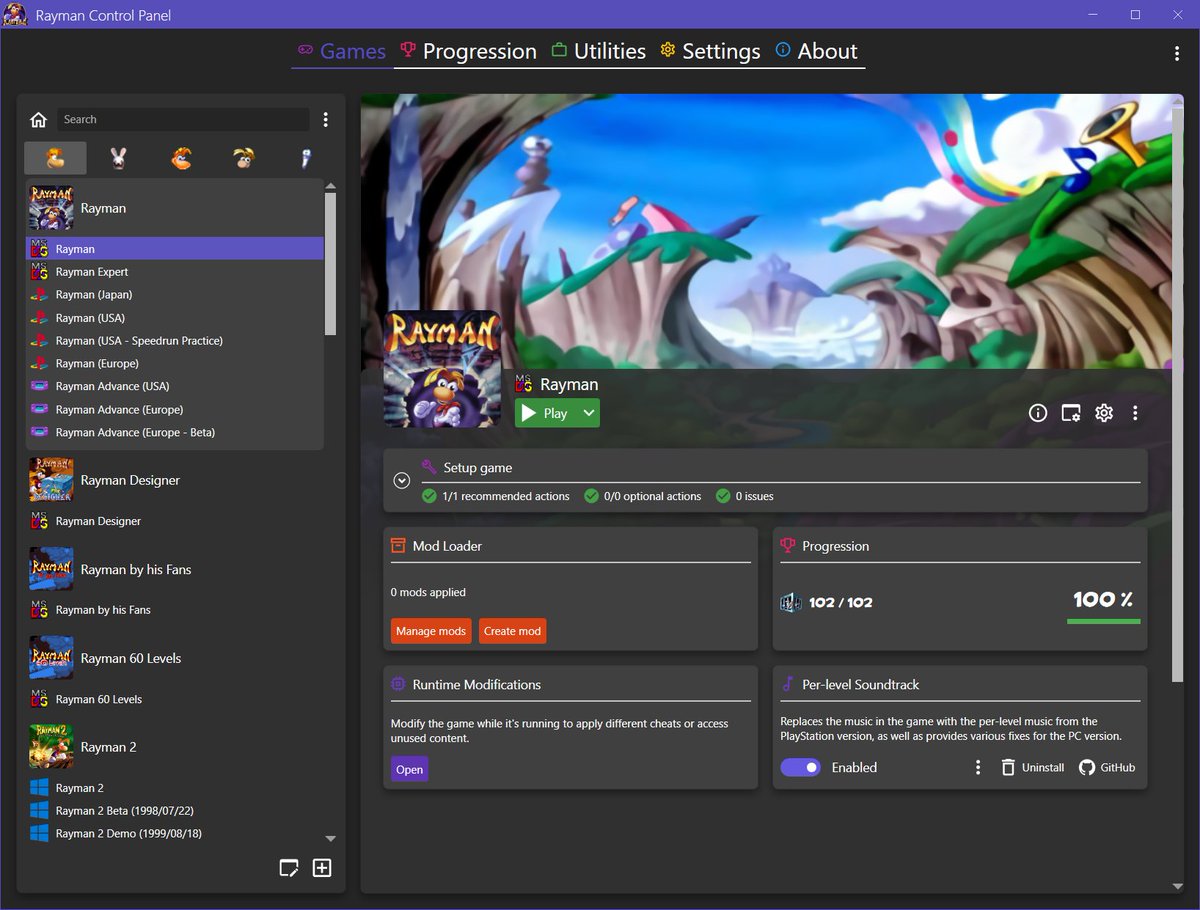
Task: Select Rayman 2 Demo (1999/08/18)
Action: [x=175, y=834]
